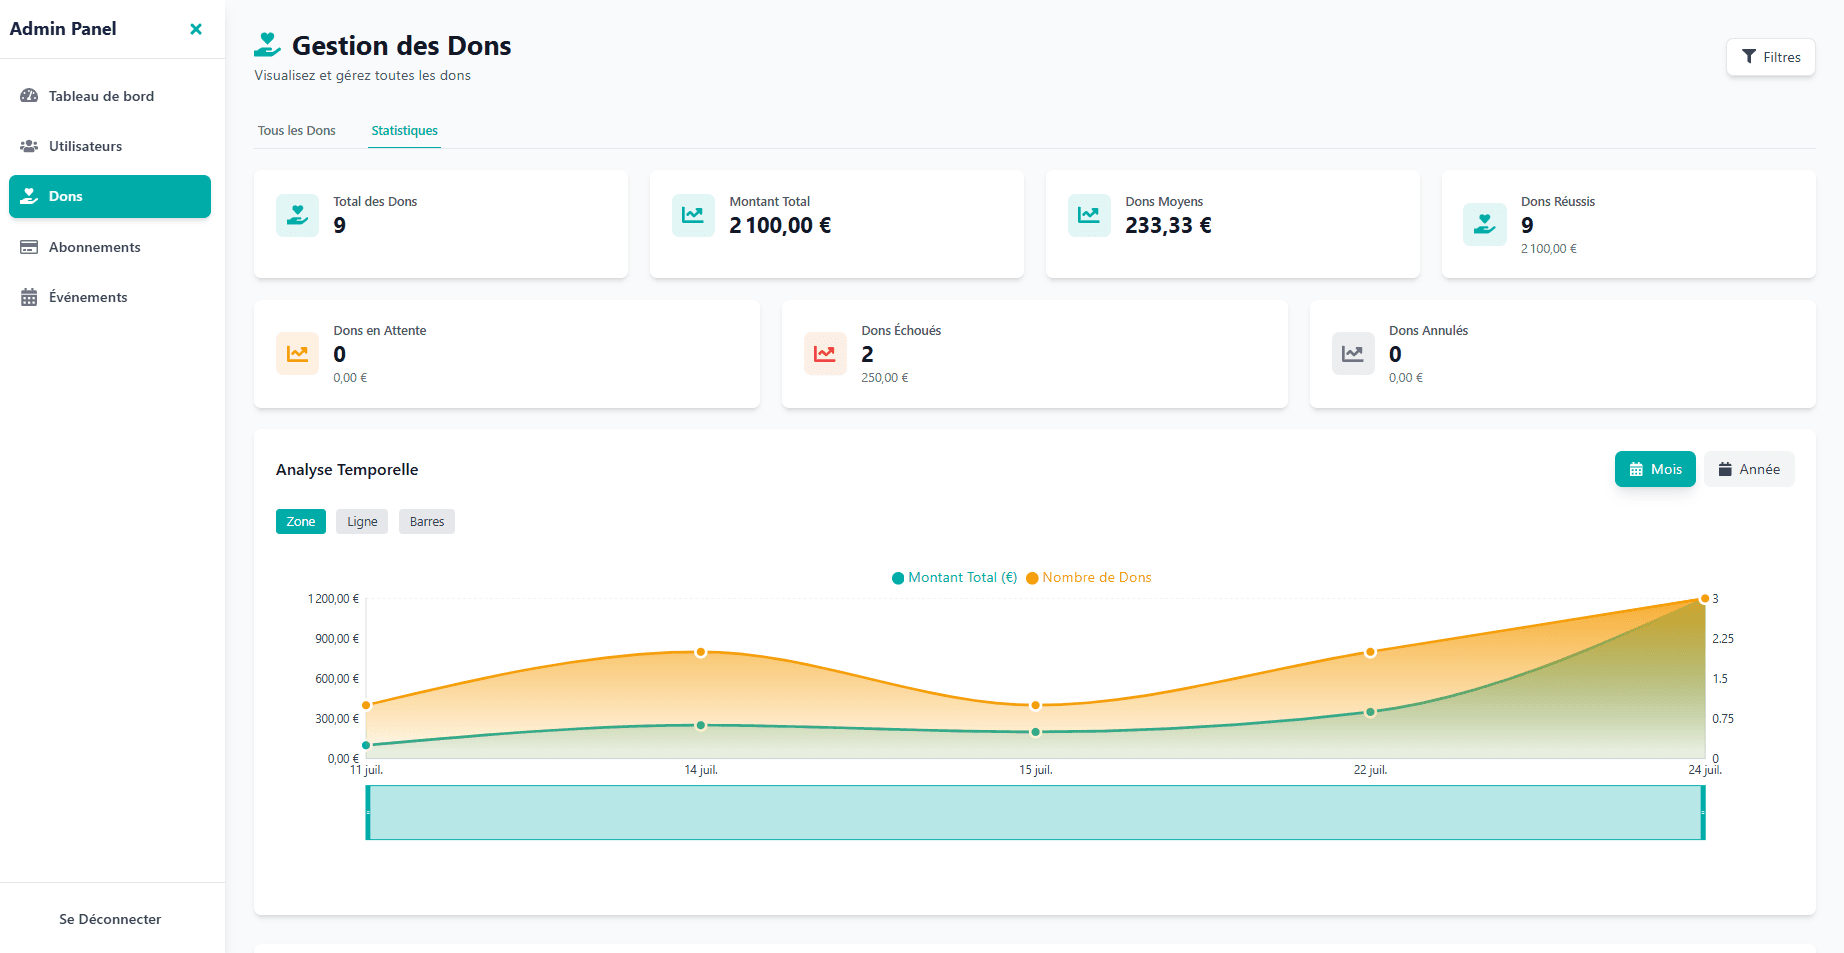Close the Admin Panel sidebar with X icon
Image resolution: width=1844 pixels, height=953 pixels.
[x=196, y=29]
